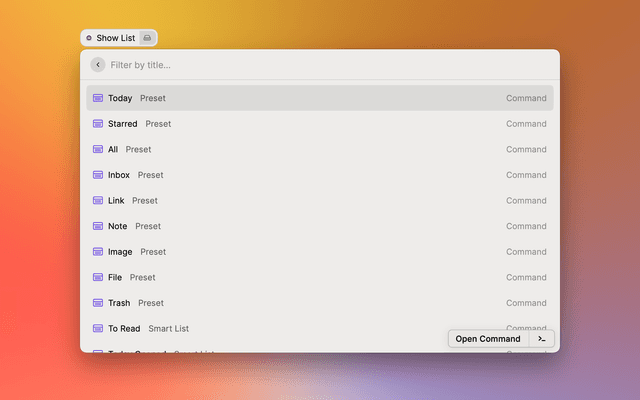Choose the Note preset command

click(320, 226)
